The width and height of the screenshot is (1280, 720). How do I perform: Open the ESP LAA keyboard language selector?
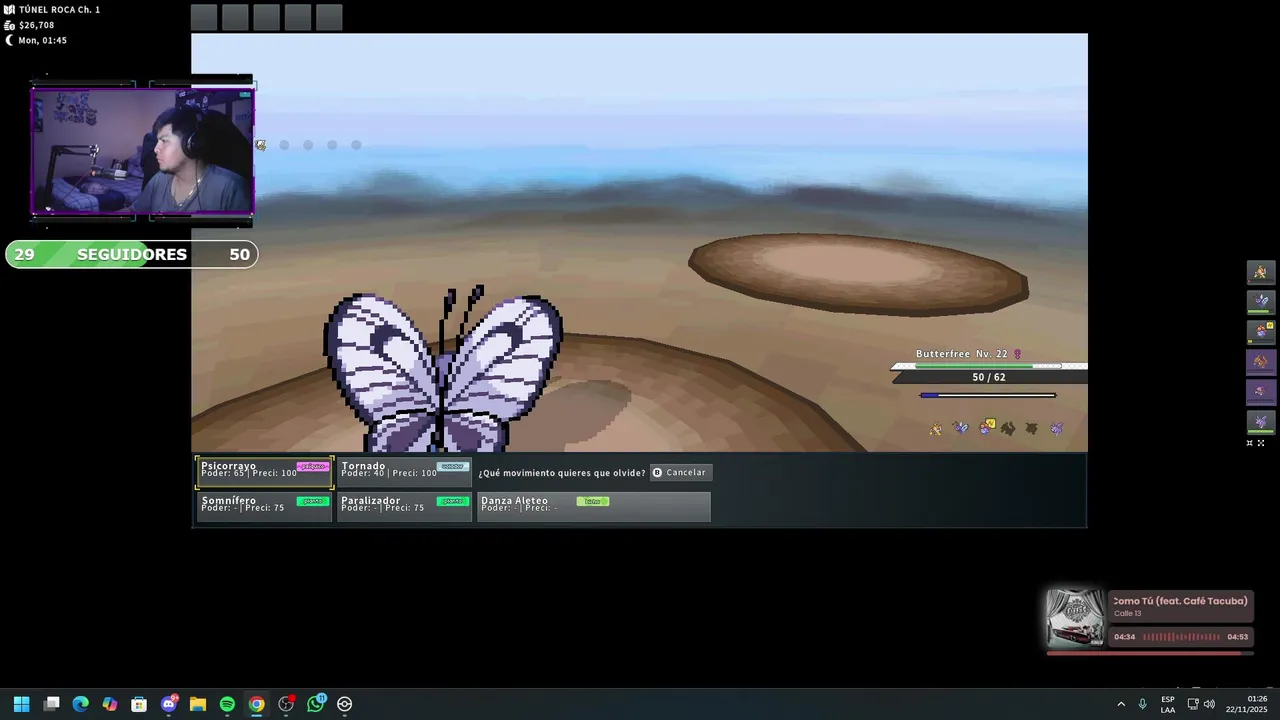(x=1168, y=704)
